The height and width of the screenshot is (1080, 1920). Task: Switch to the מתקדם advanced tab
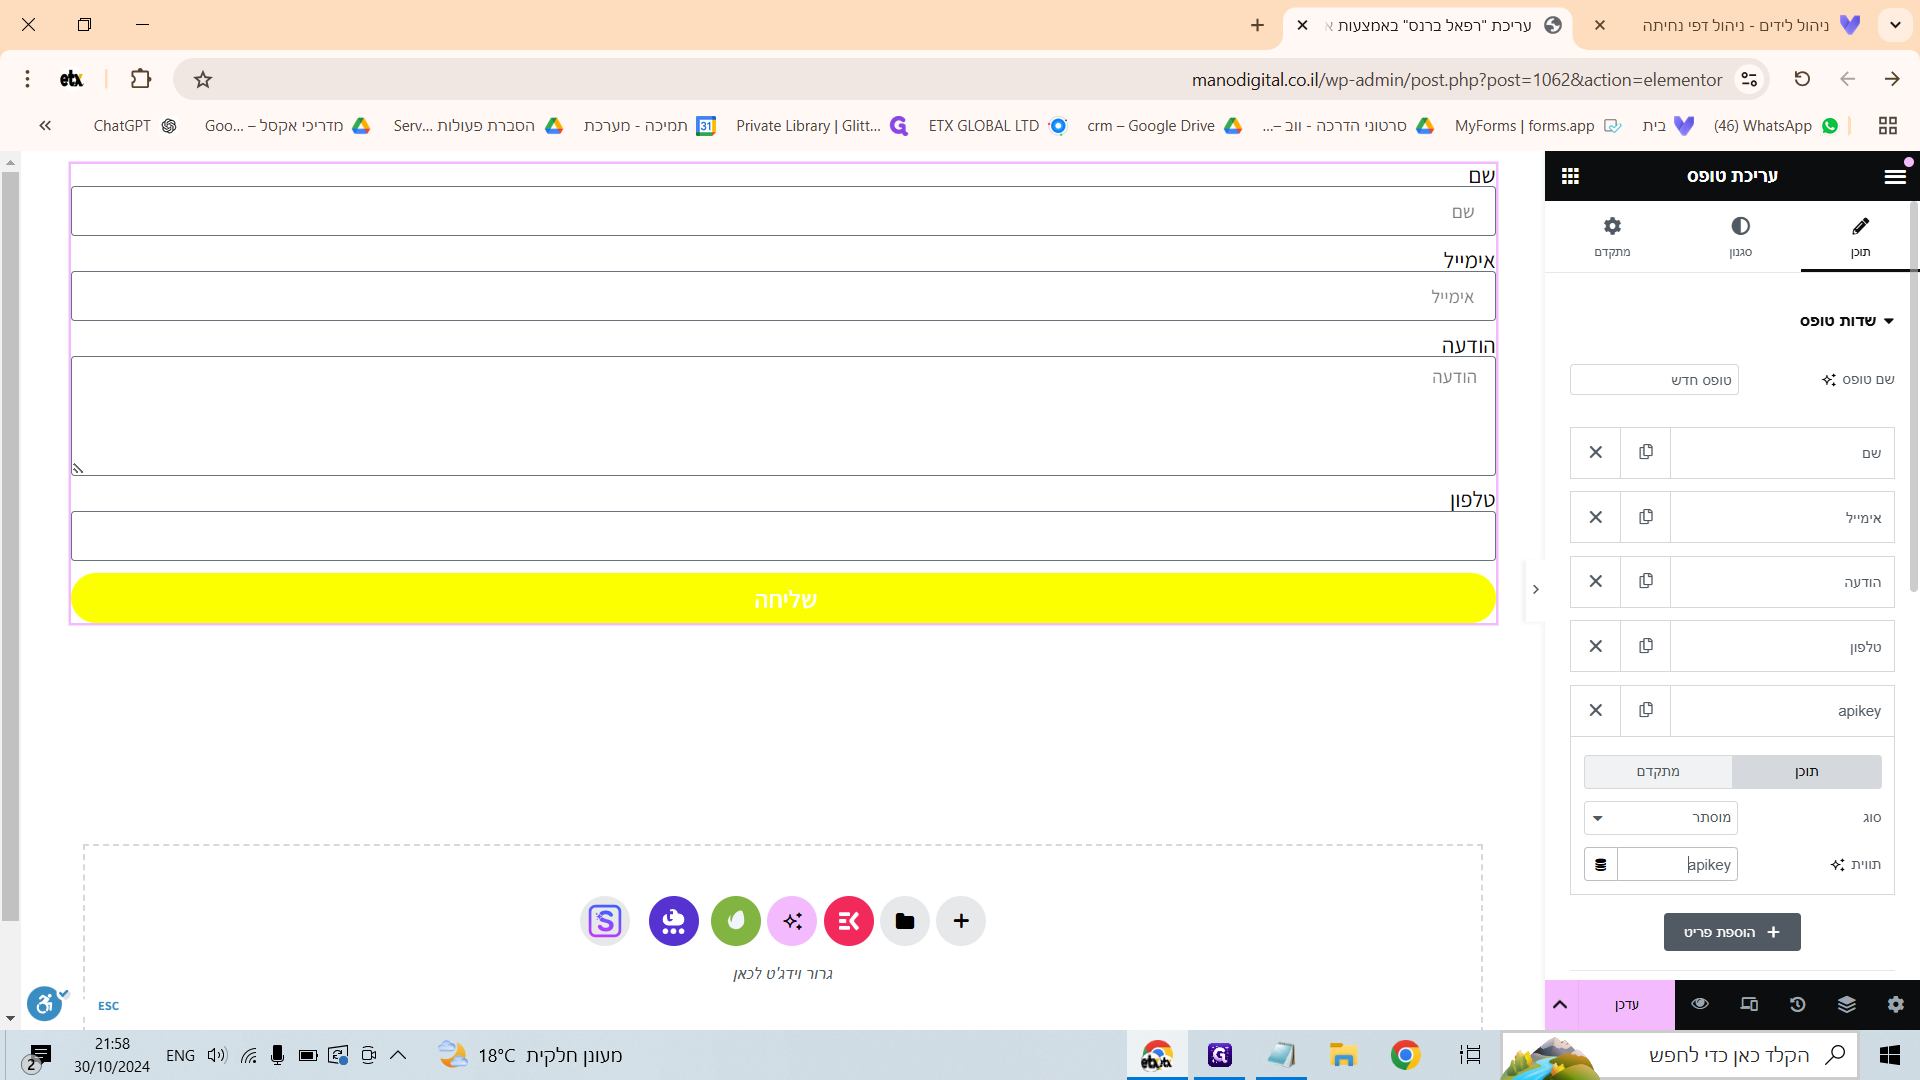pos(1611,236)
